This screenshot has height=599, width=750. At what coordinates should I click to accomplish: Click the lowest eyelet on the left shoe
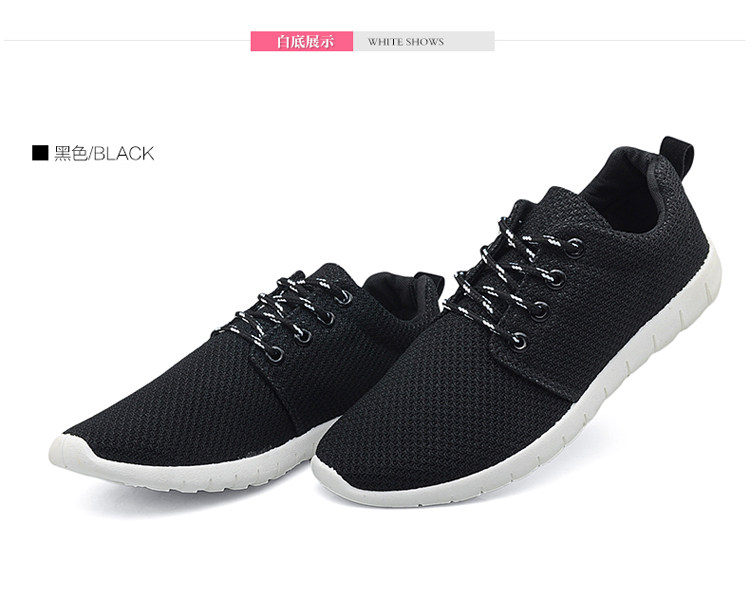click(x=276, y=355)
